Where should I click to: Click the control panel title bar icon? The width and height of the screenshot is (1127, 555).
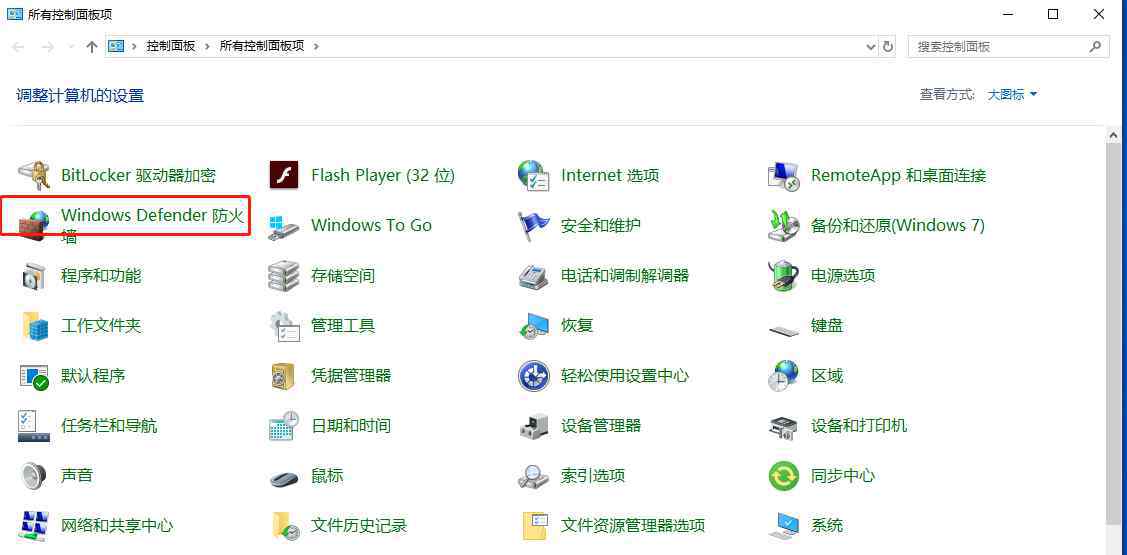click(x=14, y=14)
